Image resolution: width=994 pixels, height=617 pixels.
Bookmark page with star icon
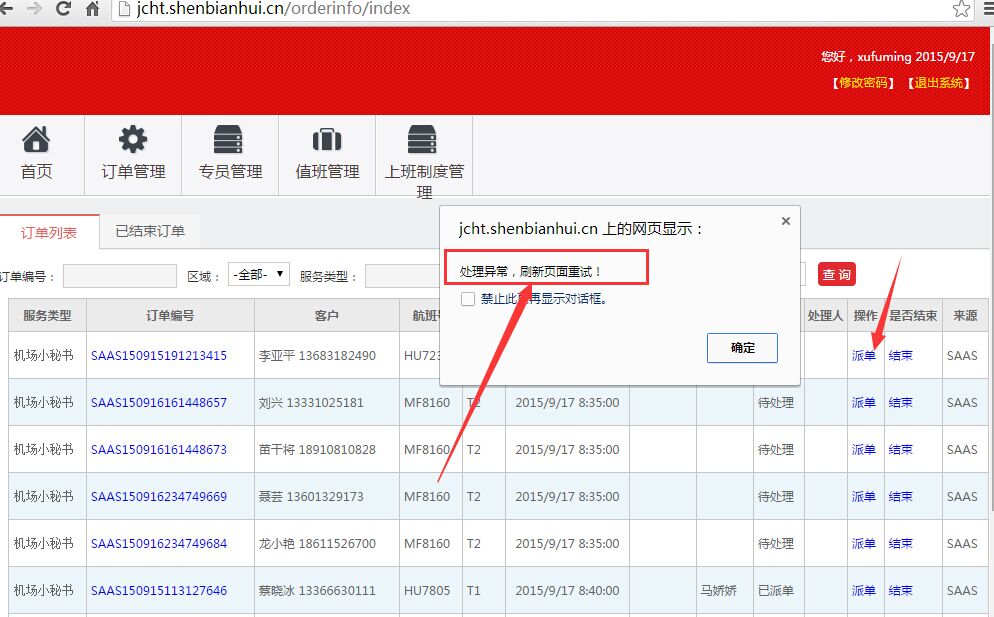[x=961, y=9]
